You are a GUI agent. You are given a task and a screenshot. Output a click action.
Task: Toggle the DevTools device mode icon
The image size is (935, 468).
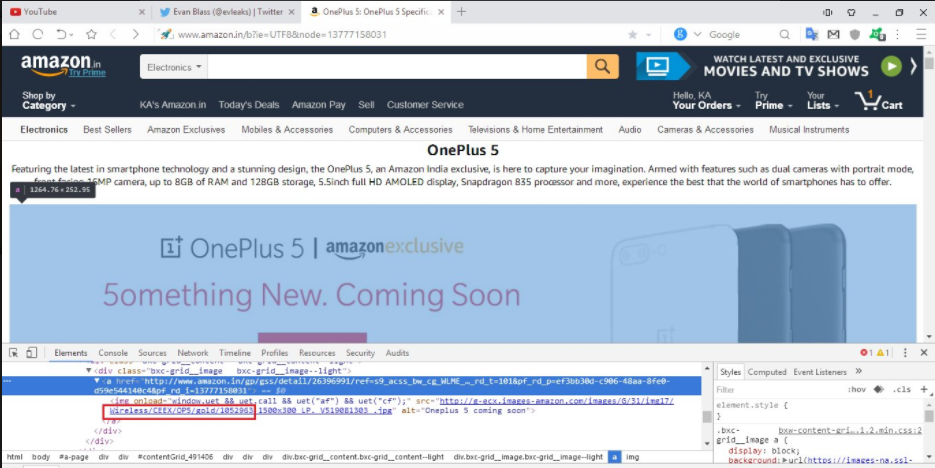[x=32, y=352]
